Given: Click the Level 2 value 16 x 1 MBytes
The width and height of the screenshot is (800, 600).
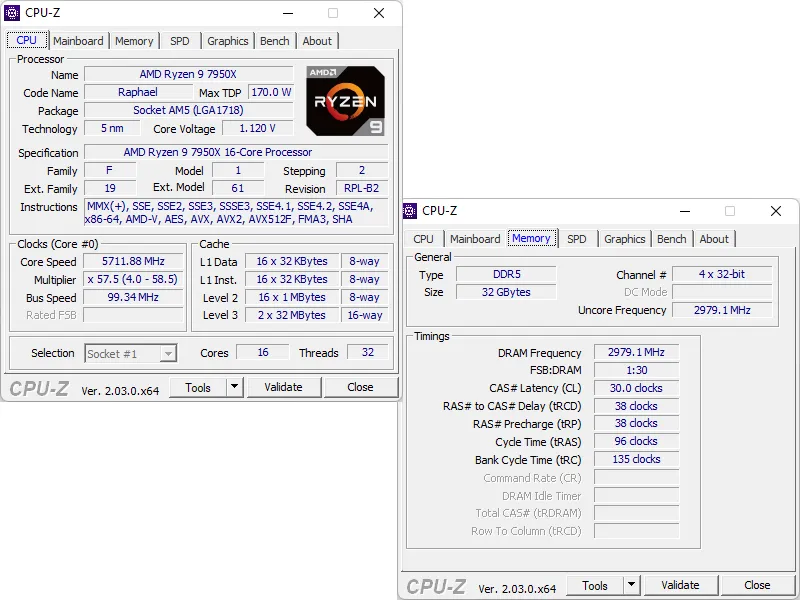Looking at the screenshot, I should pos(292,297).
